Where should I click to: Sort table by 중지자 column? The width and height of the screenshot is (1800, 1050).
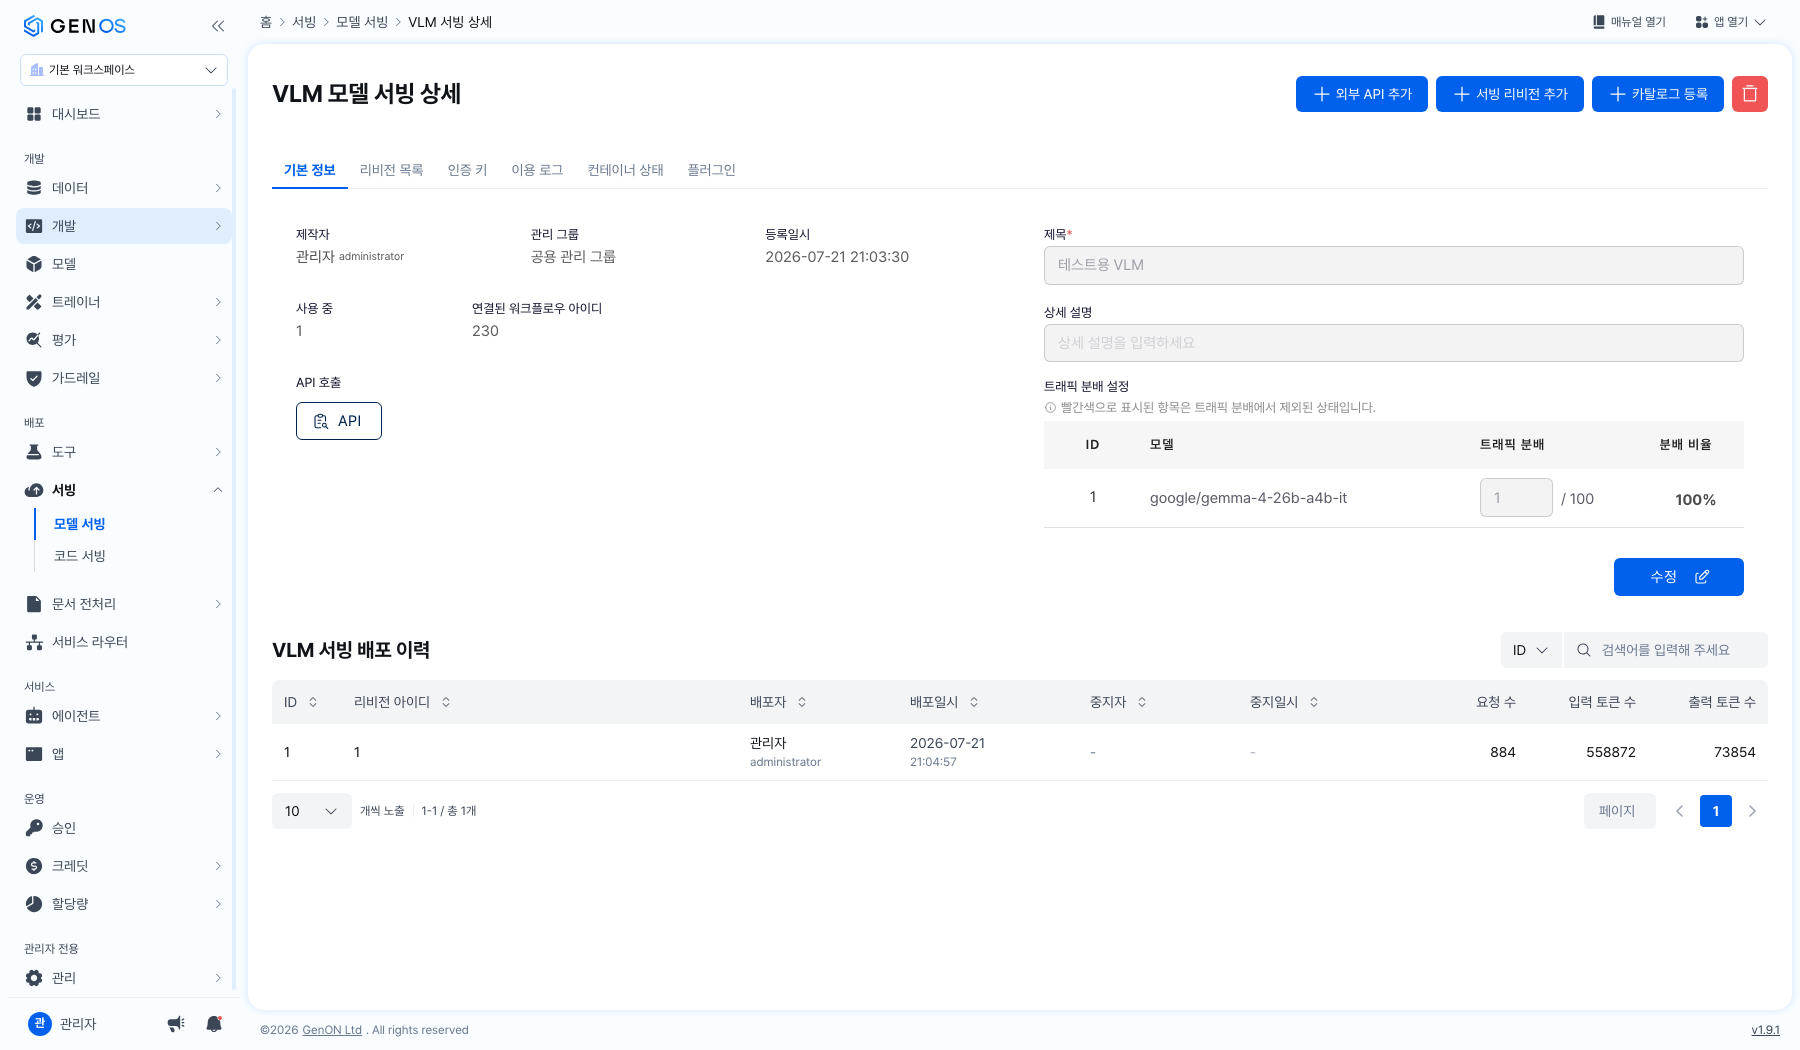coord(1142,702)
